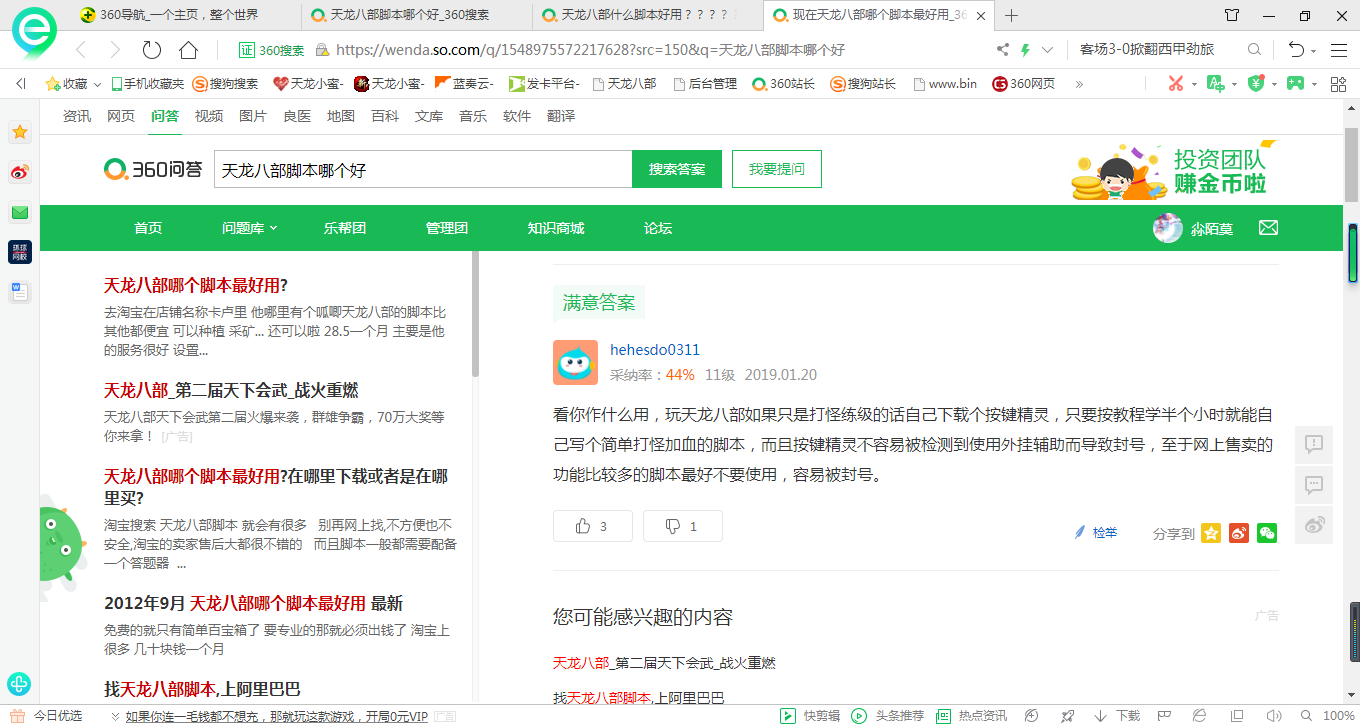Share answer to Weibo red icon
Screen dimensions: 1360x725
(x=1239, y=534)
